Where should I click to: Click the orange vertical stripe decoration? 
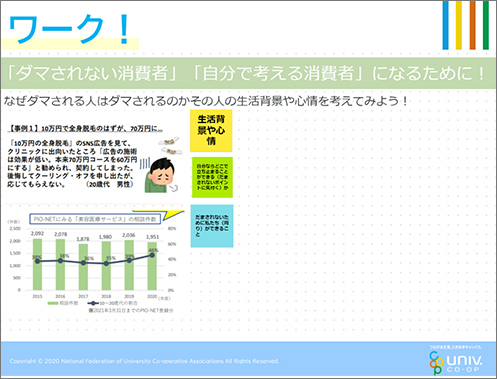[x=472, y=25]
